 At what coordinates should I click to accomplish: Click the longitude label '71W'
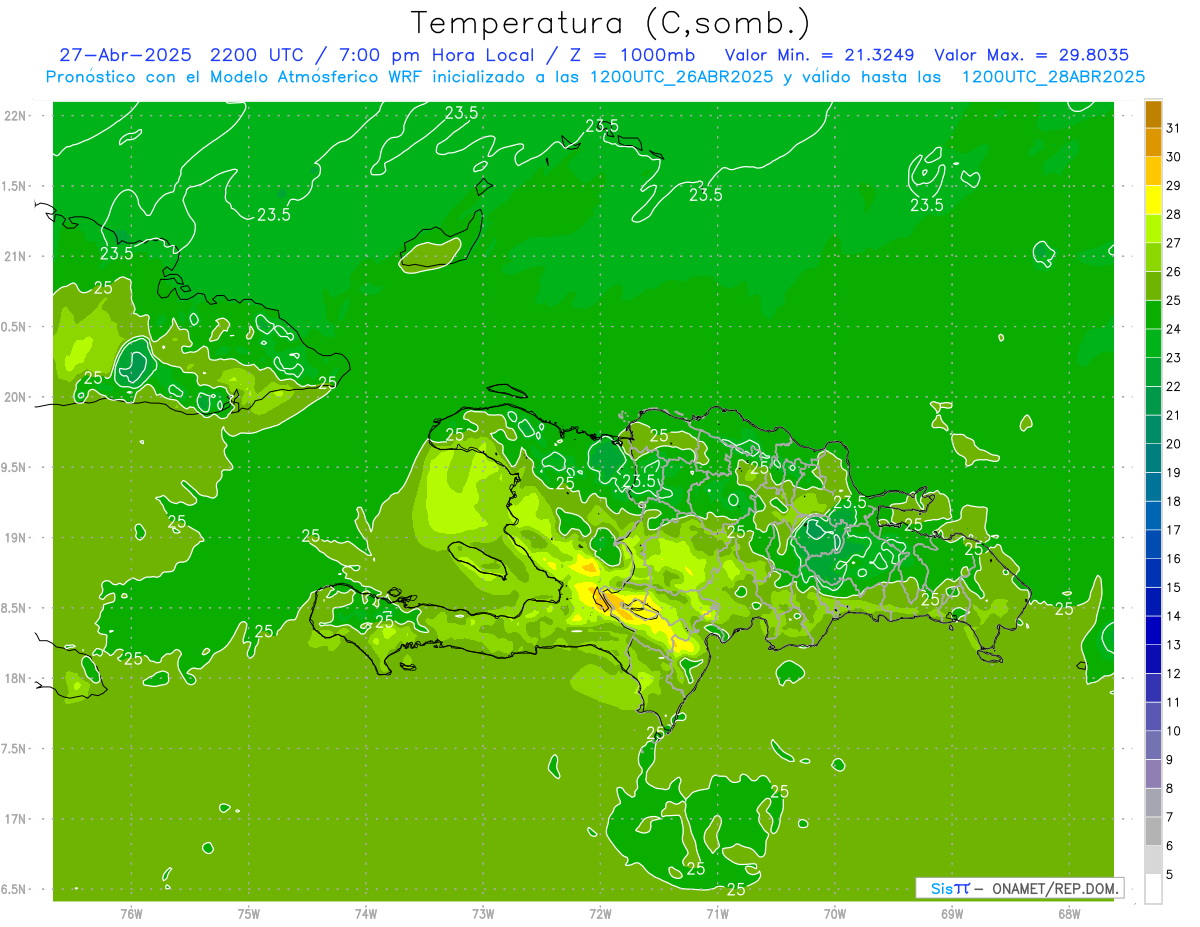717,913
